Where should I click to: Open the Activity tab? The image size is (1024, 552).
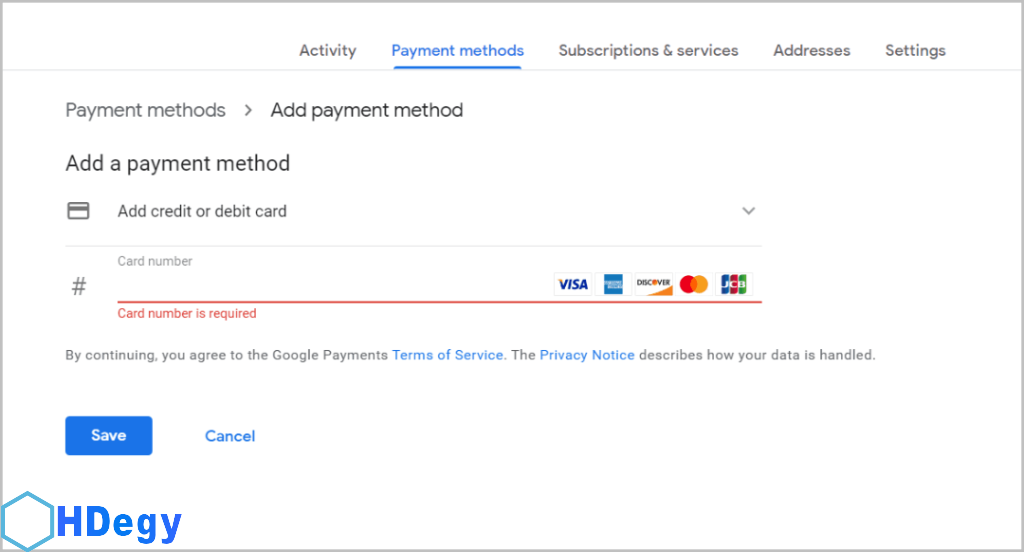[327, 50]
